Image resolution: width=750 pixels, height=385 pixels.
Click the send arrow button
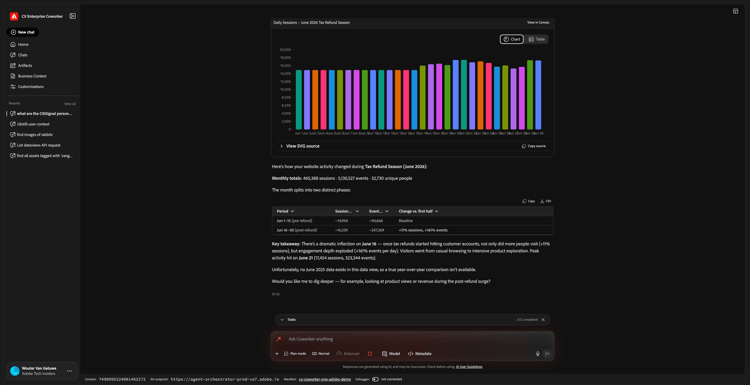tap(547, 354)
